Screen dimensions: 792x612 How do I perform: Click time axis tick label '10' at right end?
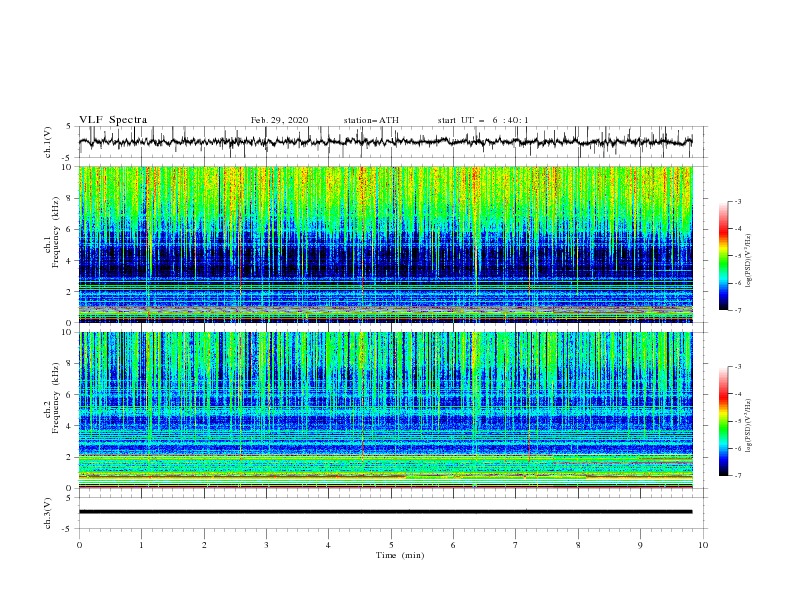click(x=703, y=545)
